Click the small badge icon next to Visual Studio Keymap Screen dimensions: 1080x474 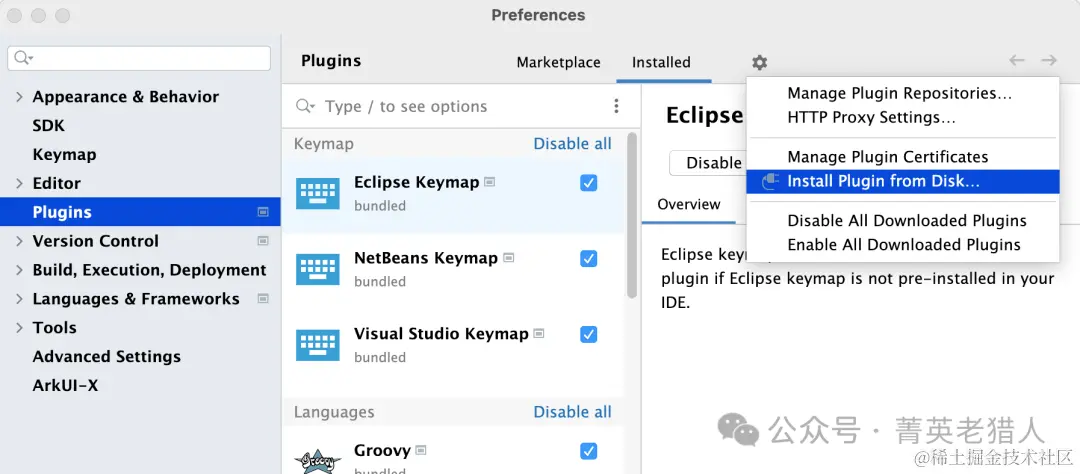pyautogui.click(x=539, y=333)
